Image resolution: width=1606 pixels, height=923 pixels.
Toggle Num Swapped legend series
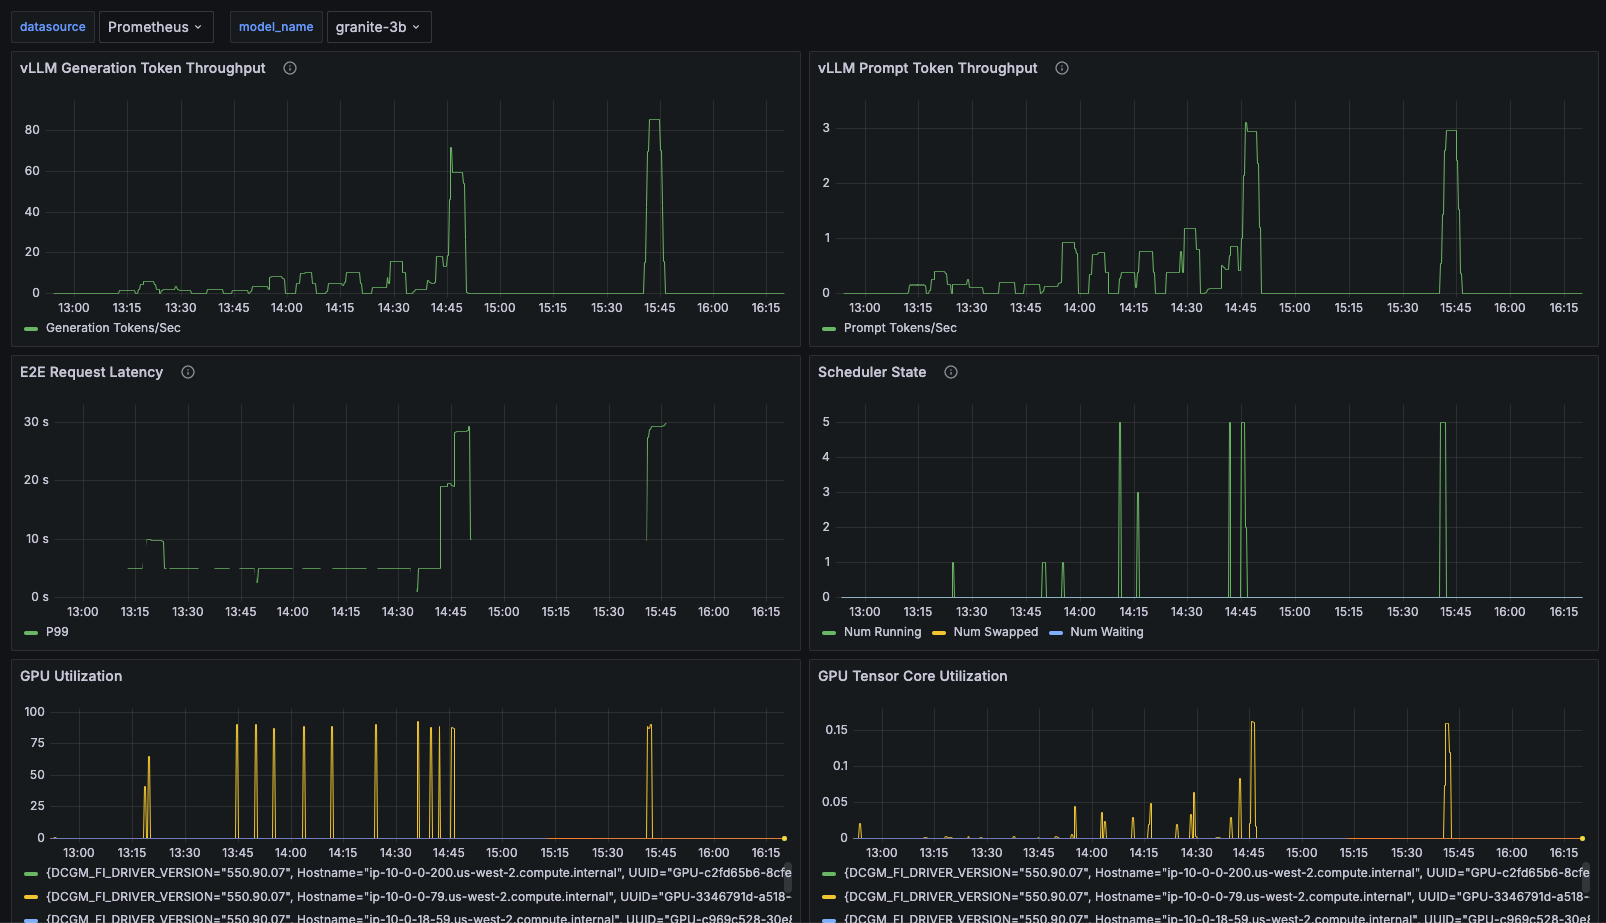996,632
